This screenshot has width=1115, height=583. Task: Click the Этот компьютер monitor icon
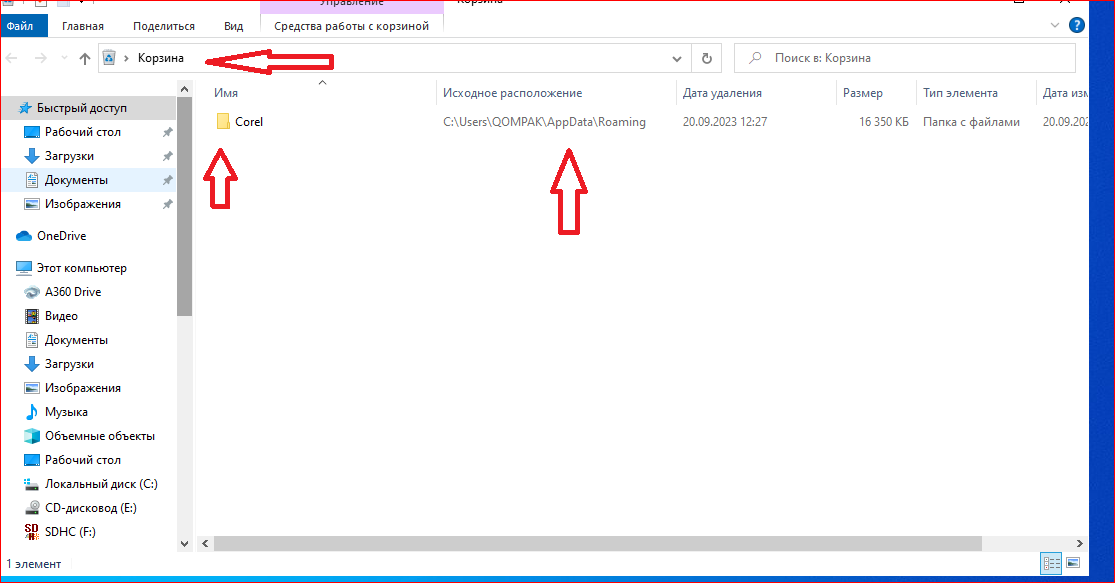(23, 268)
